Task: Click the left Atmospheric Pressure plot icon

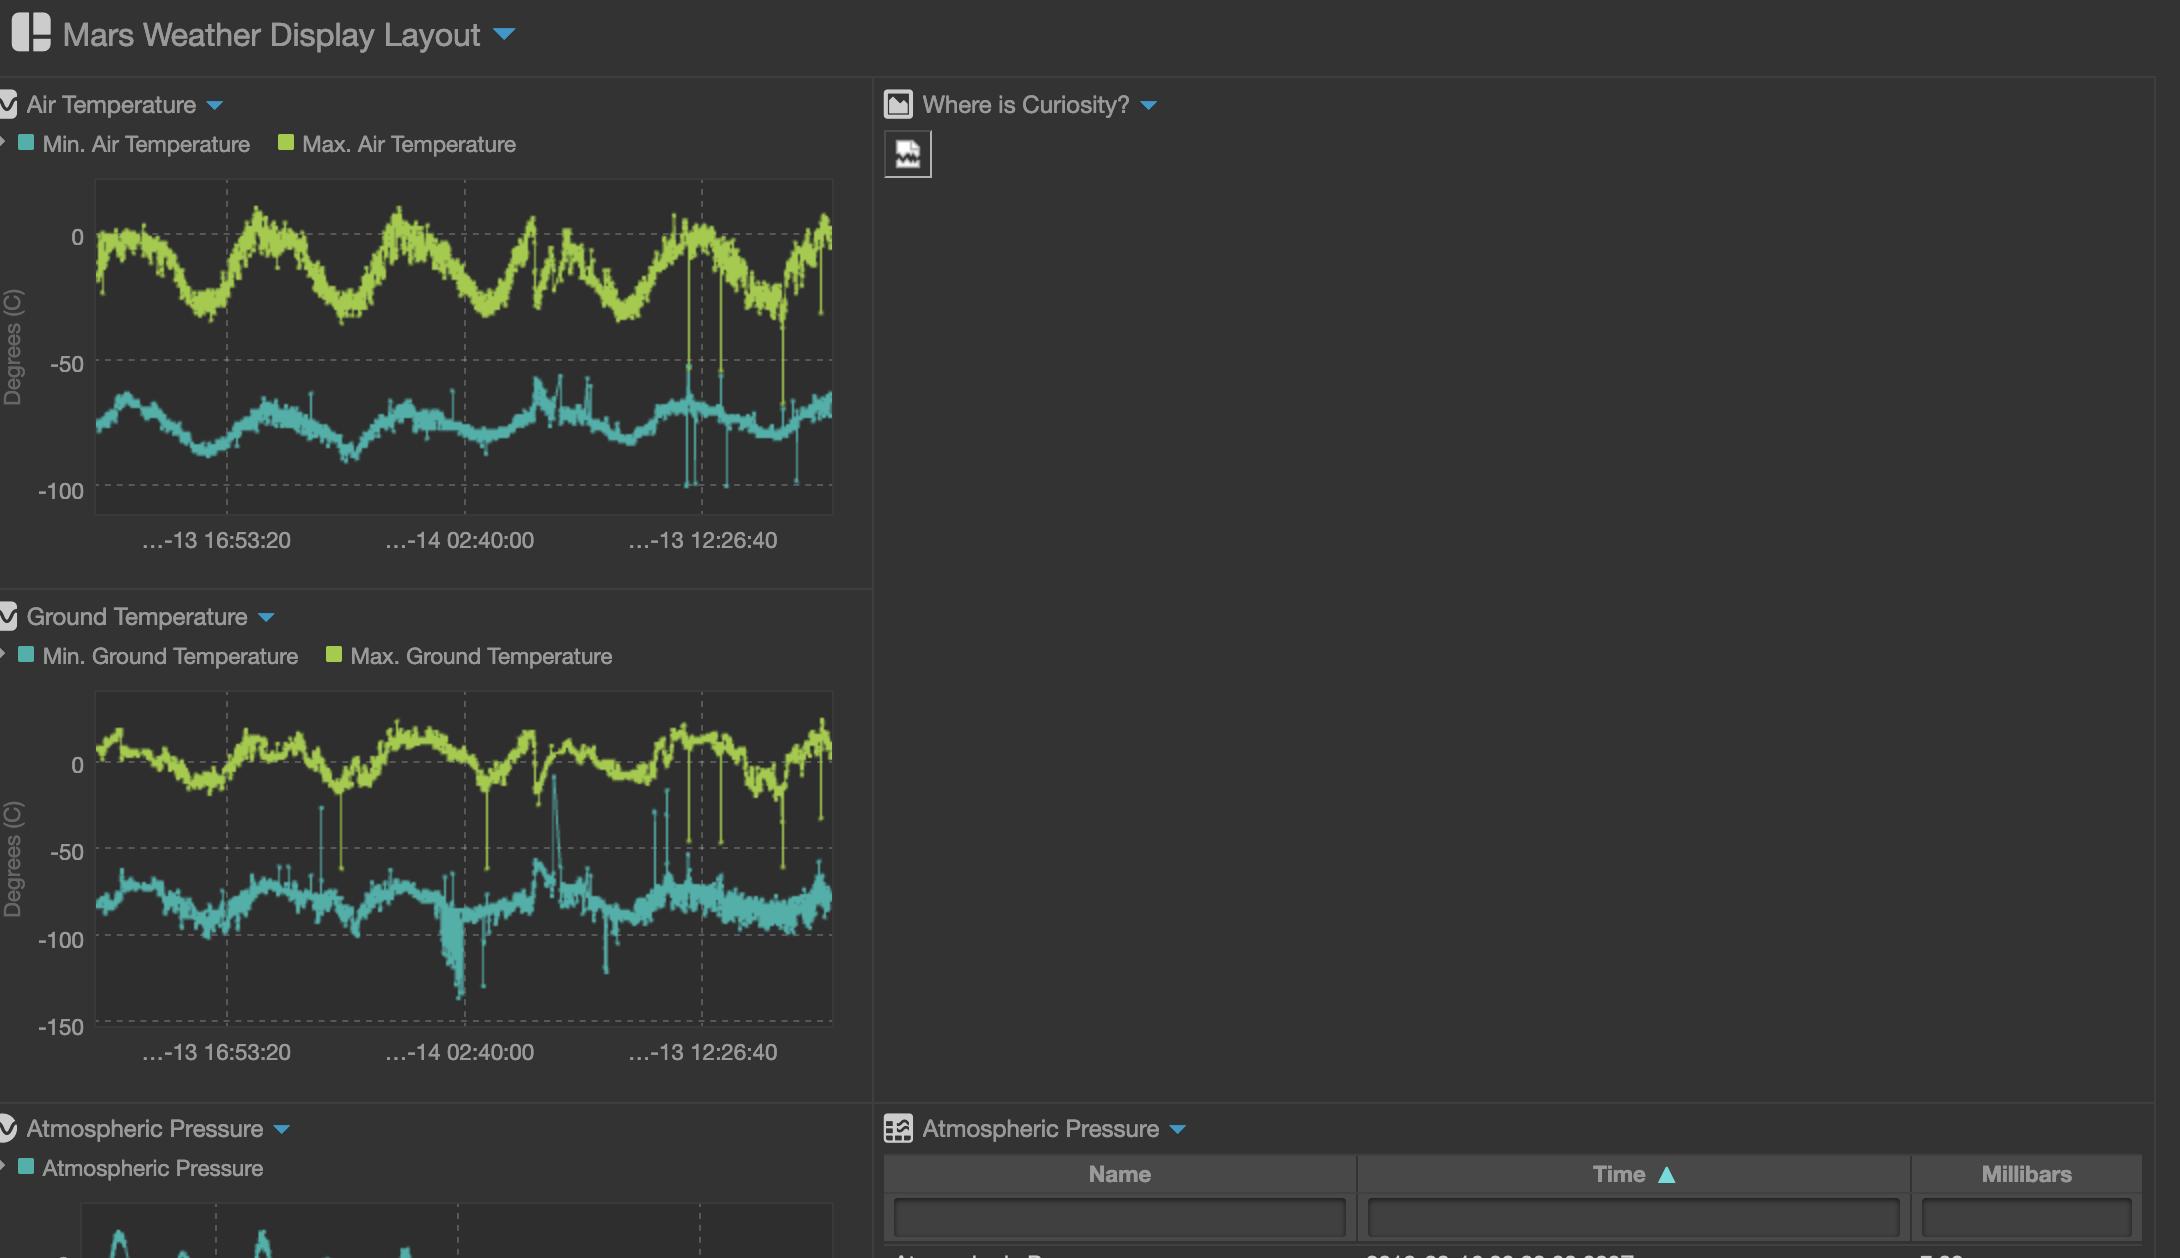Action: coord(8,1128)
